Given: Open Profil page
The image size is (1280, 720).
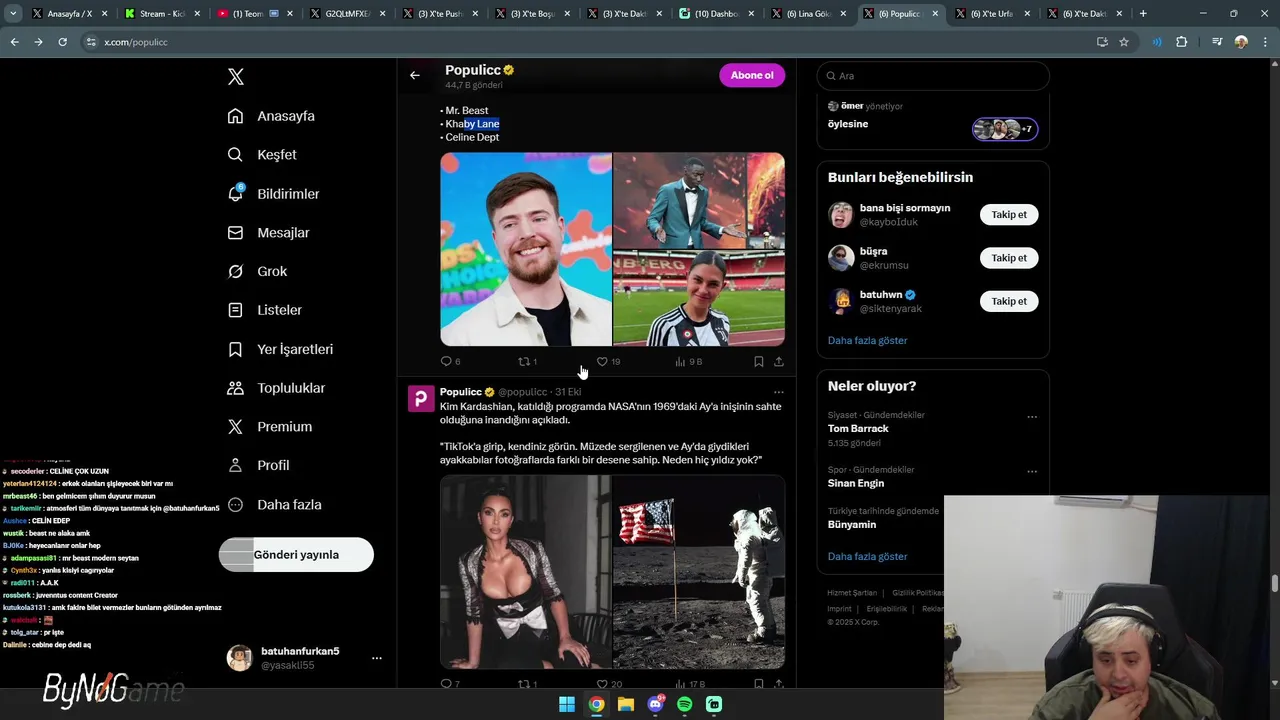Looking at the screenshot, I should coord(258,465).
